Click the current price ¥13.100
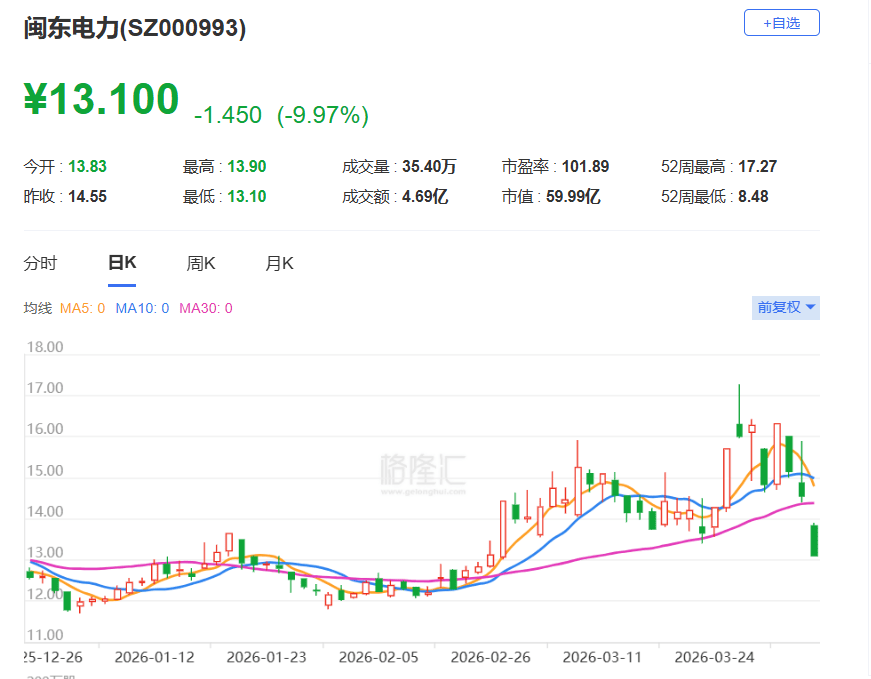The height and width of the screenshot is (679, 871). [102, 99]
